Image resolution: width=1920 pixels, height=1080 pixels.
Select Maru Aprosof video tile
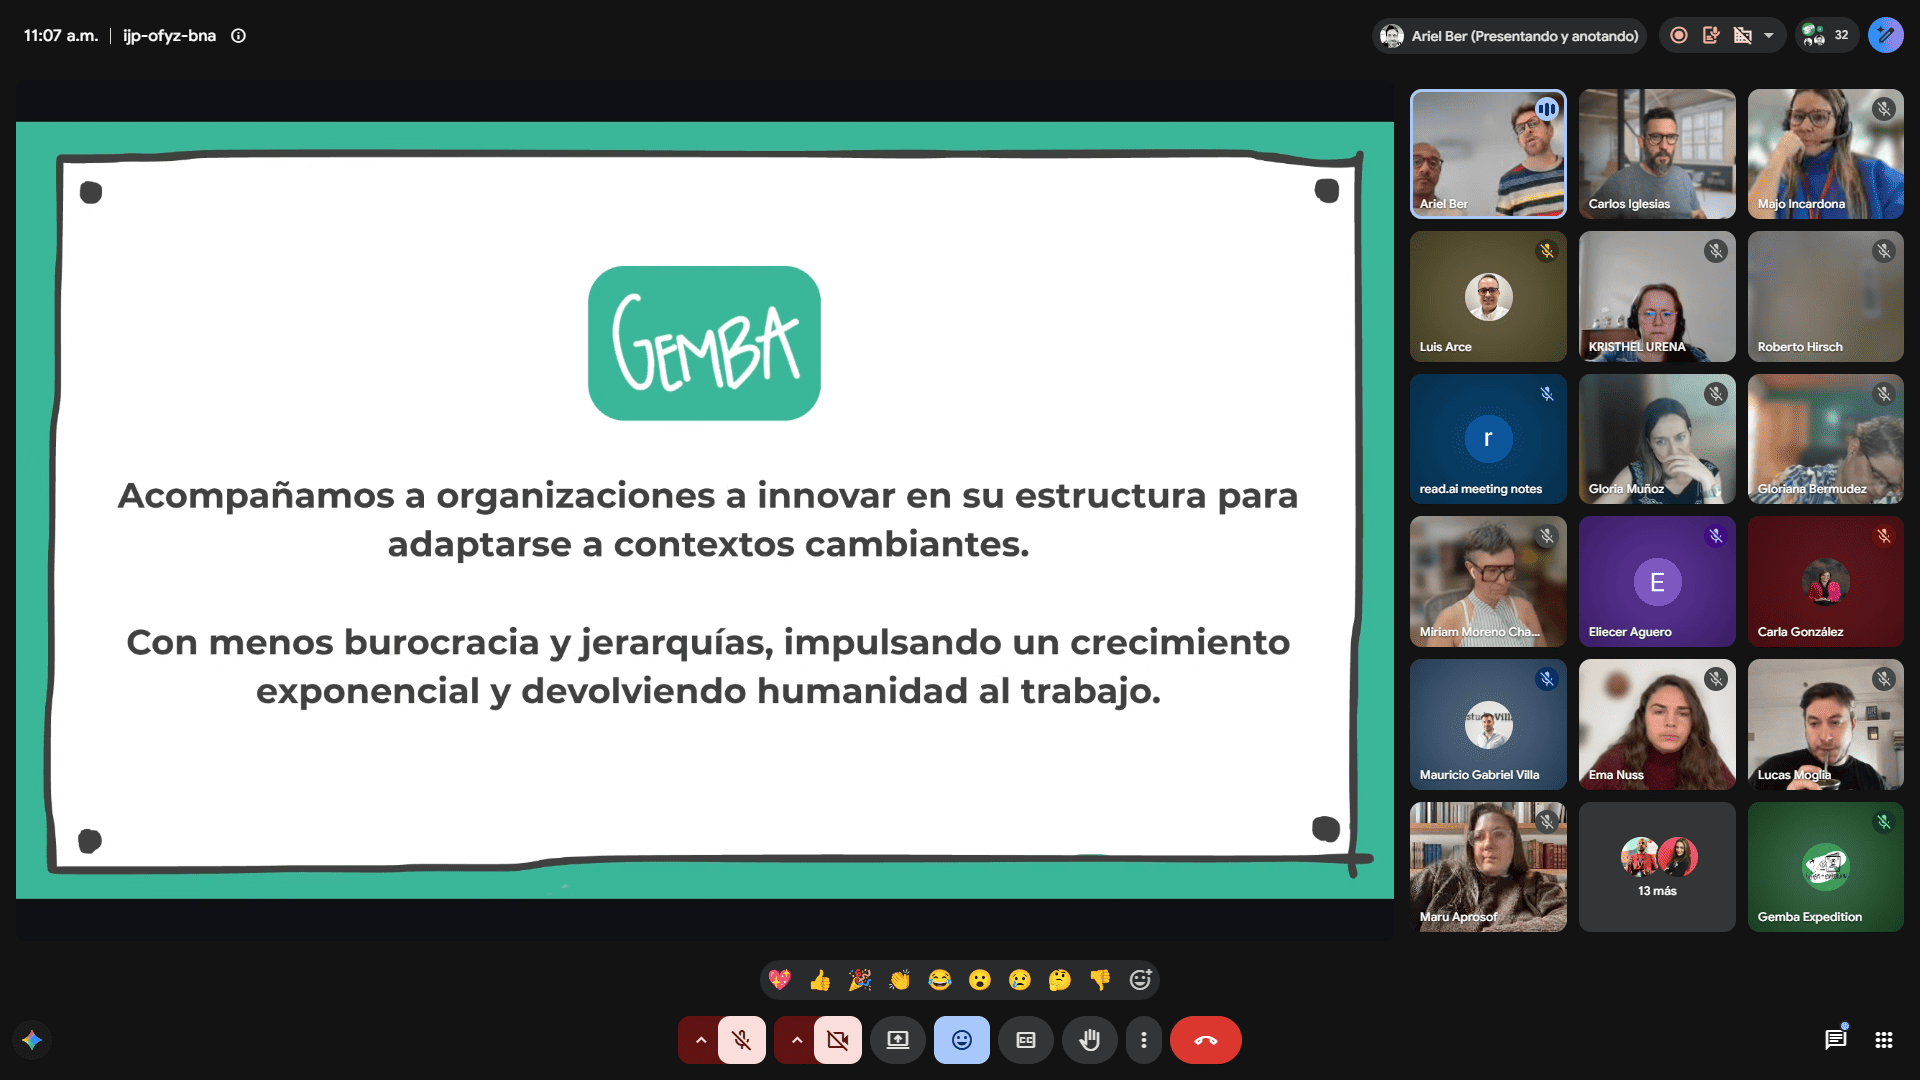click(x=1488, y=867)
